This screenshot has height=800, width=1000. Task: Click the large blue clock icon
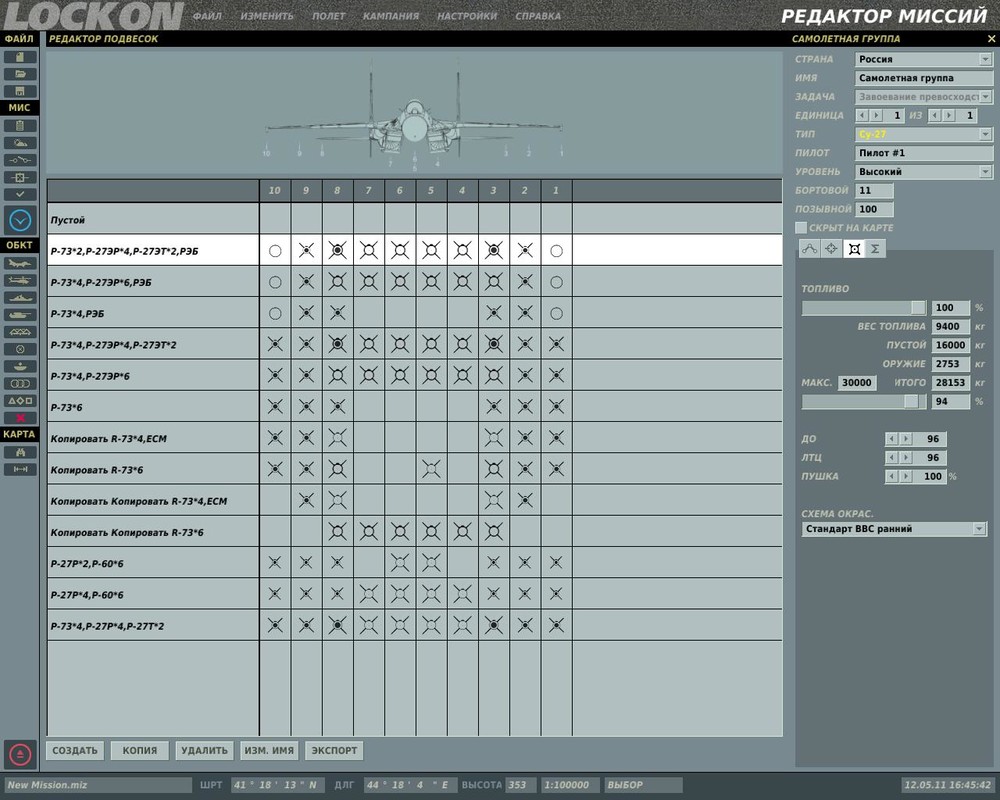(20, 221)
